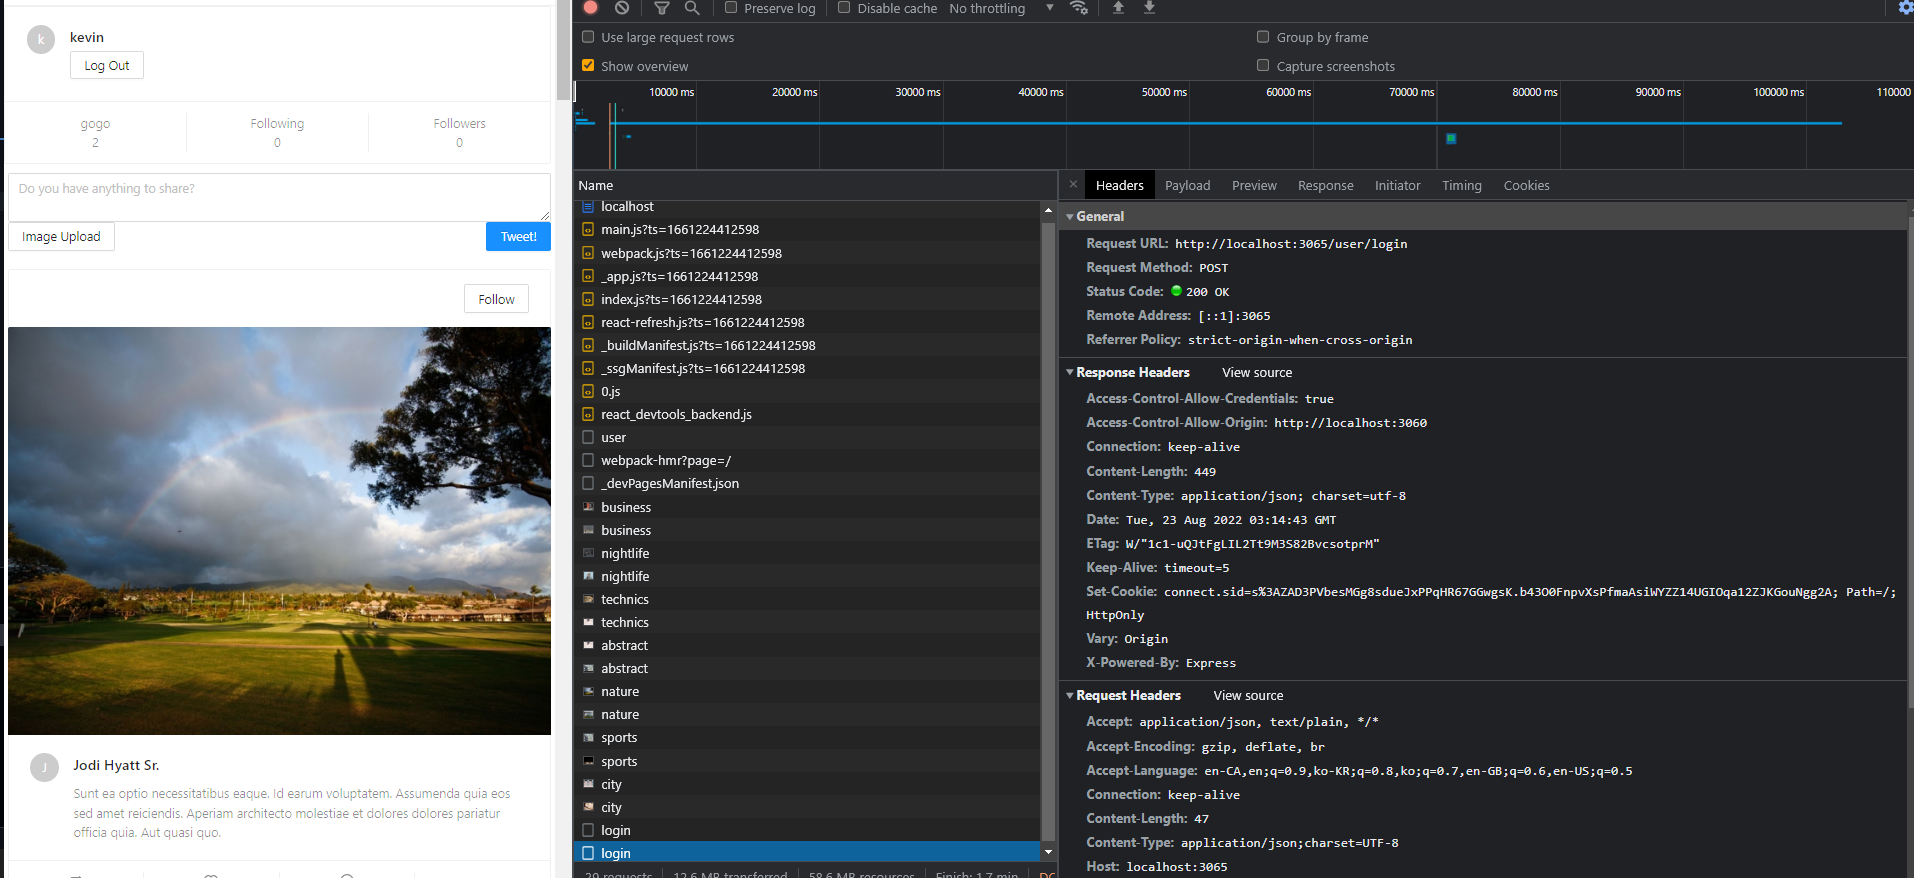Switch to the Headers tab
Image resolution: width=1914 pixels, height=878 pixels.
[x=1119, y=185]
